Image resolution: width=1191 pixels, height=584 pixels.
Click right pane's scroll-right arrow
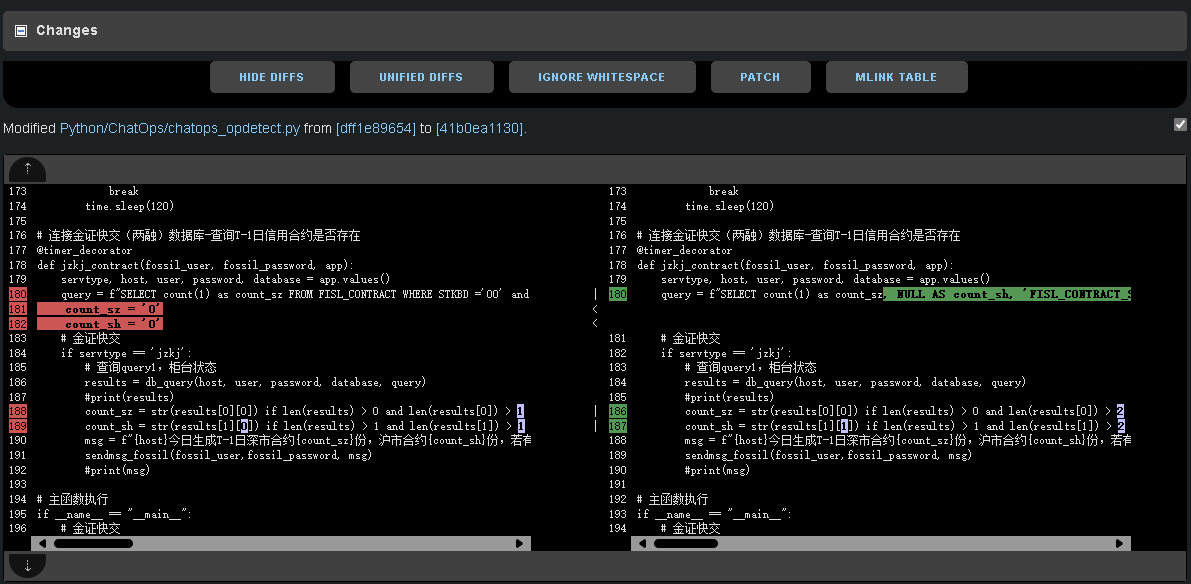(x=1120, y=543)
